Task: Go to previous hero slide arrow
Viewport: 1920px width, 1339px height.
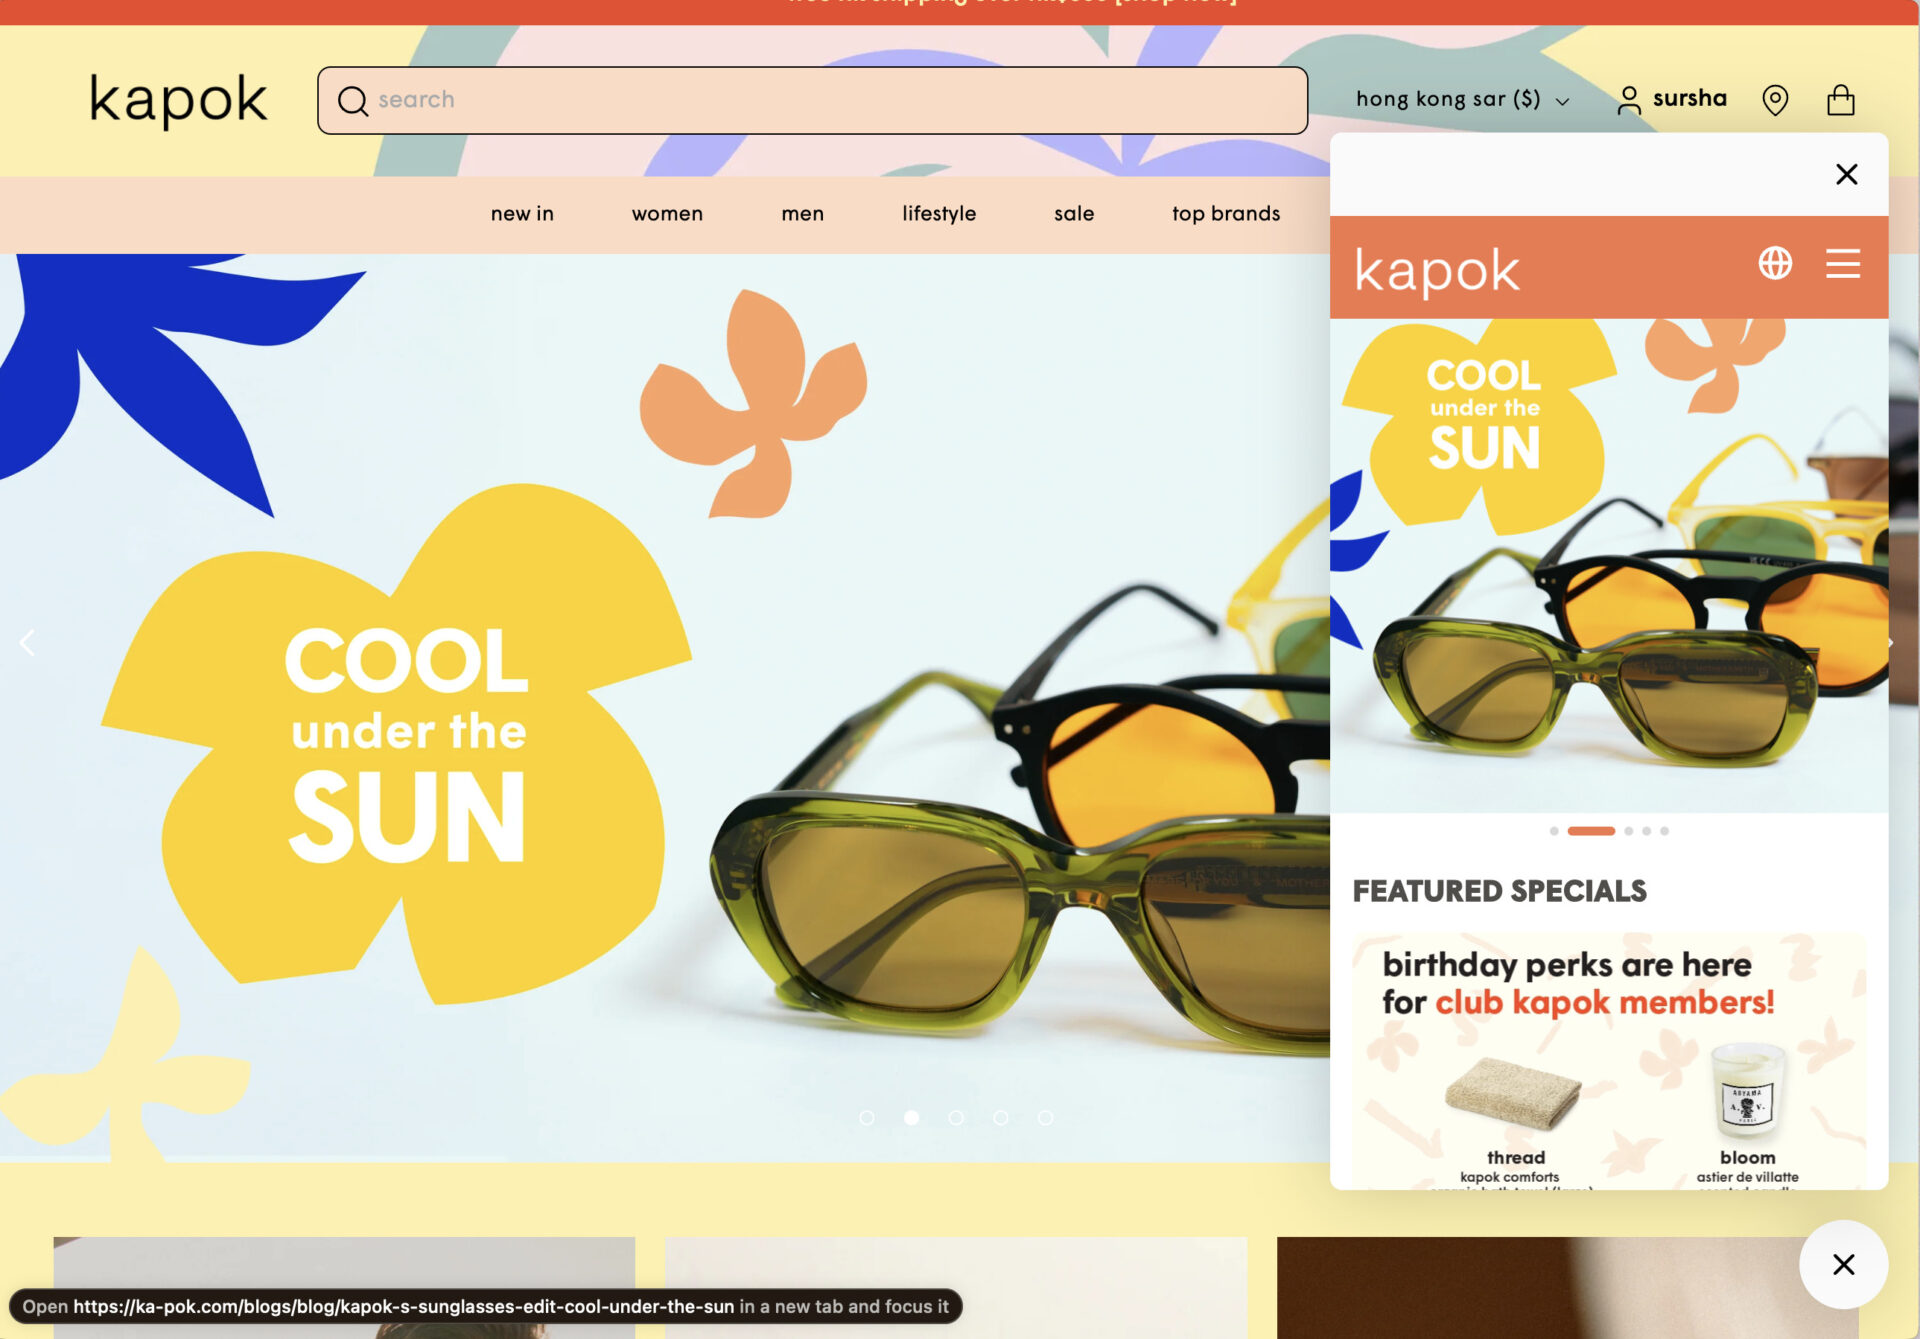Action: [x=28, y=642]
